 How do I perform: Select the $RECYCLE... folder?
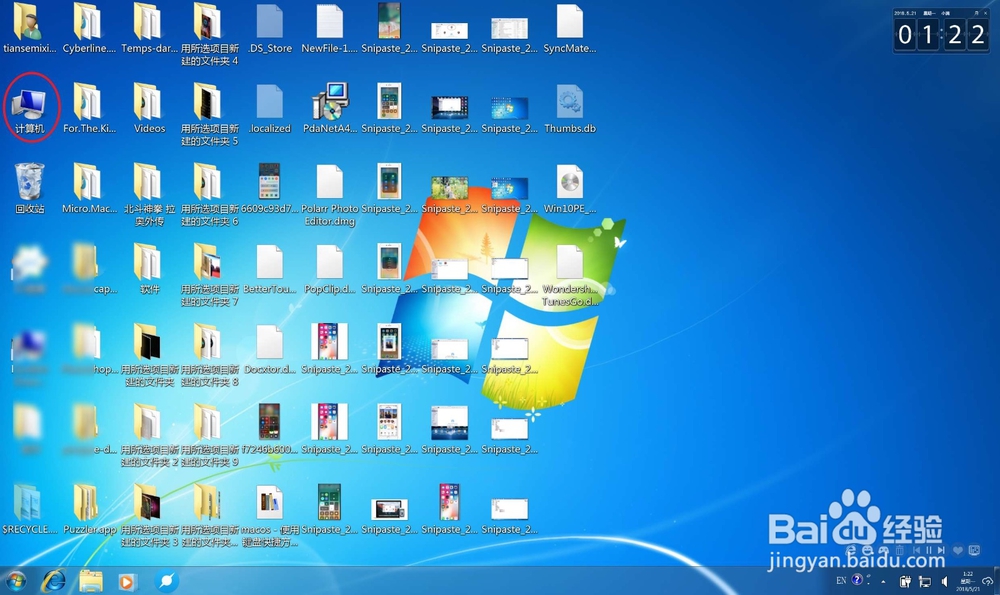(29, 510)
